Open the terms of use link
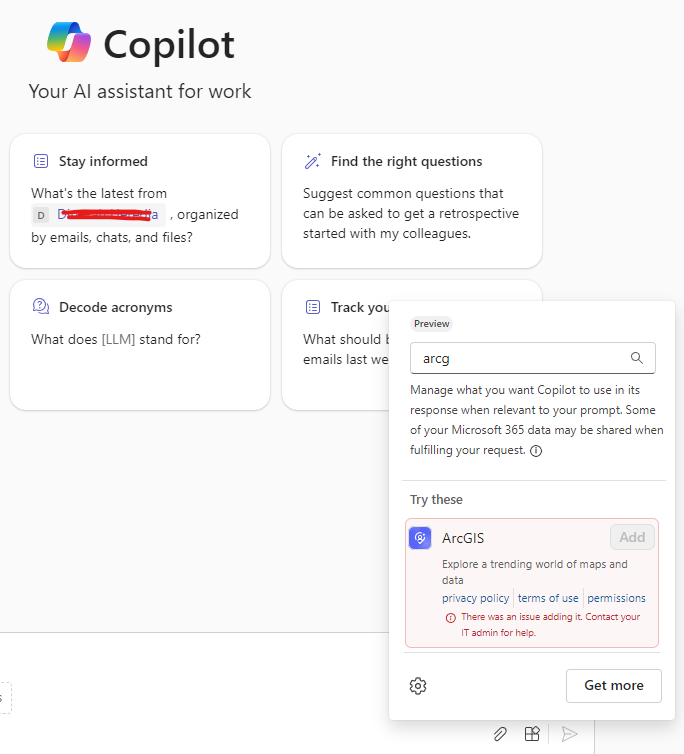The height and width of the screenshot is (754, 684). tap(548, 598)
